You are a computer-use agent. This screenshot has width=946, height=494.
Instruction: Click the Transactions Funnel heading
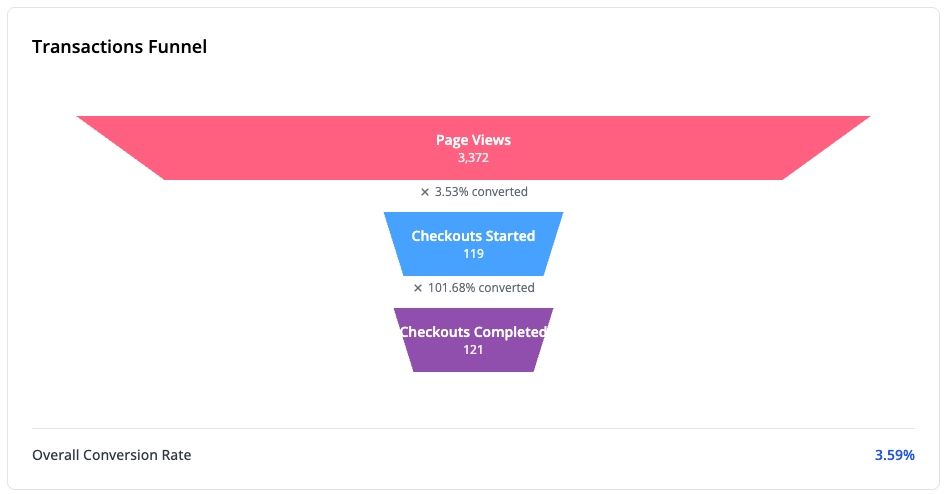click(x=119, y=47)
